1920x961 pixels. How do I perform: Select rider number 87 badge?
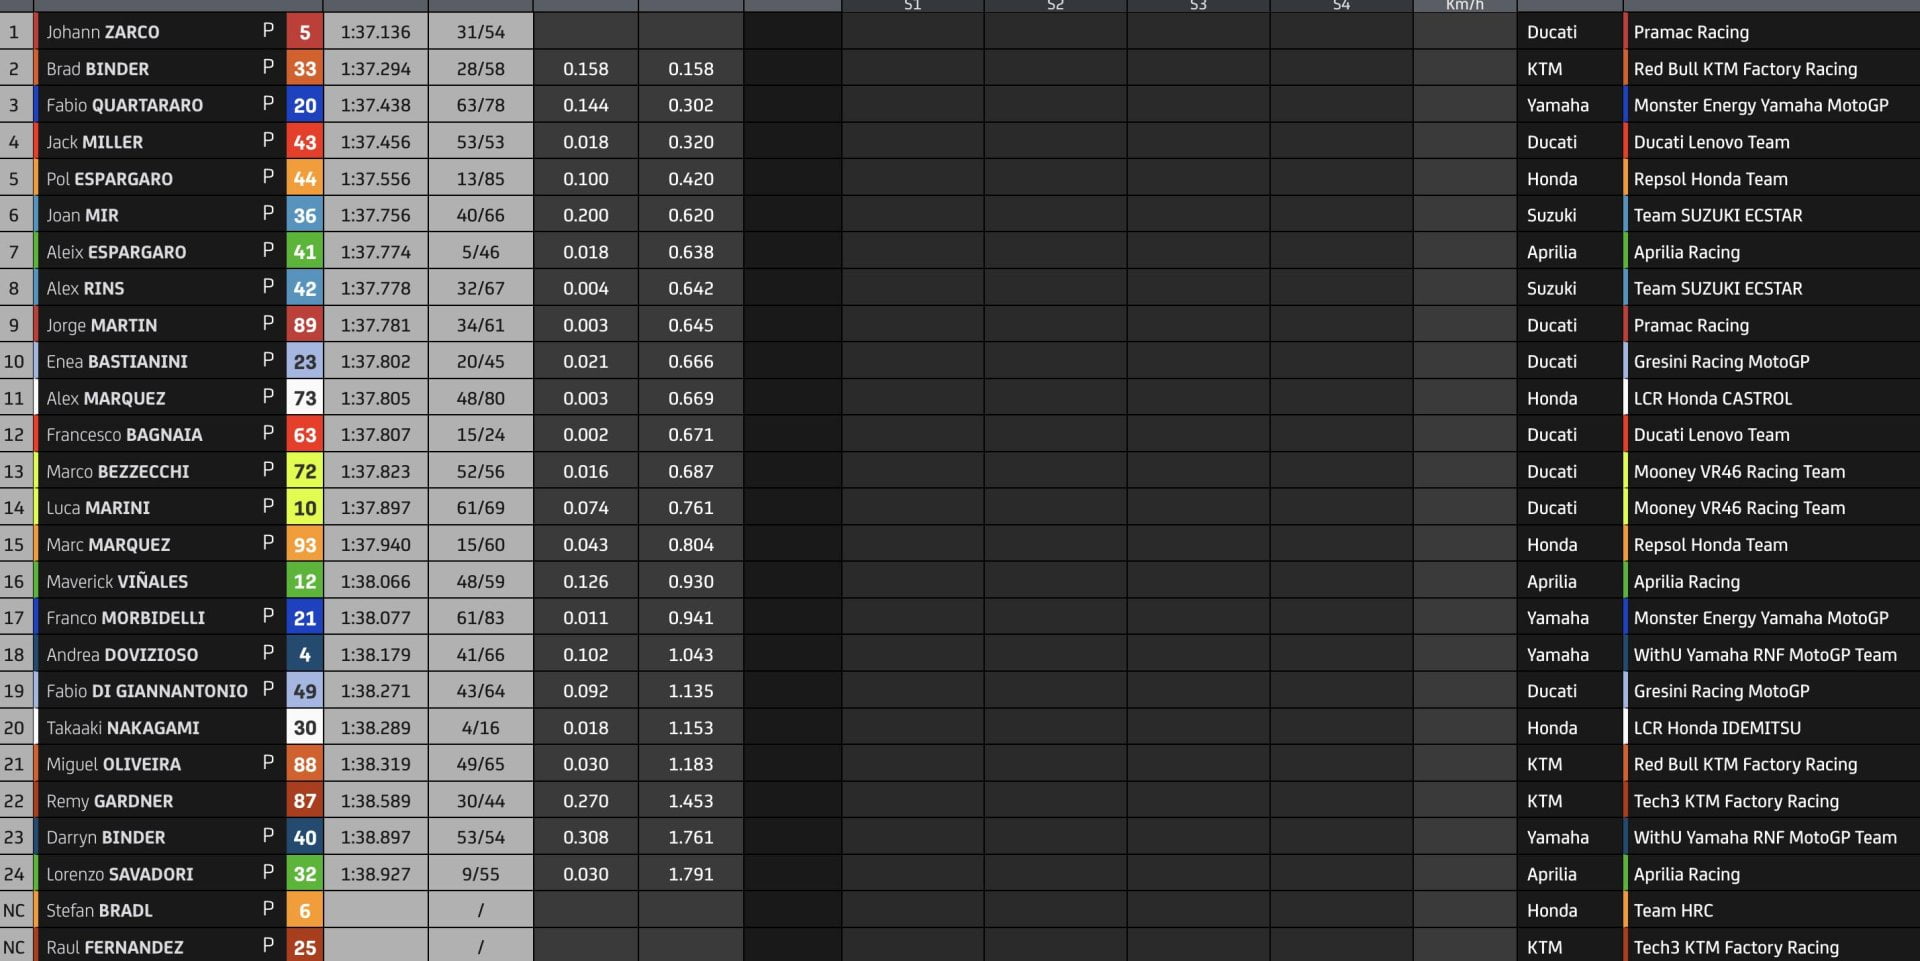coord(304,801)
